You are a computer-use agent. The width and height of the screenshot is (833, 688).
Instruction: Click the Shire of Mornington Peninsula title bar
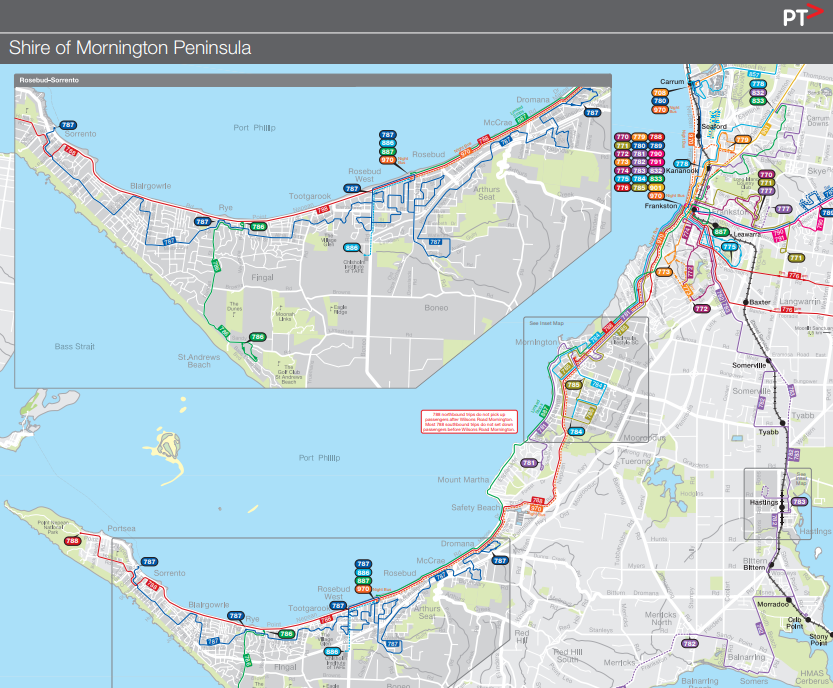click(x=130, y=45)
